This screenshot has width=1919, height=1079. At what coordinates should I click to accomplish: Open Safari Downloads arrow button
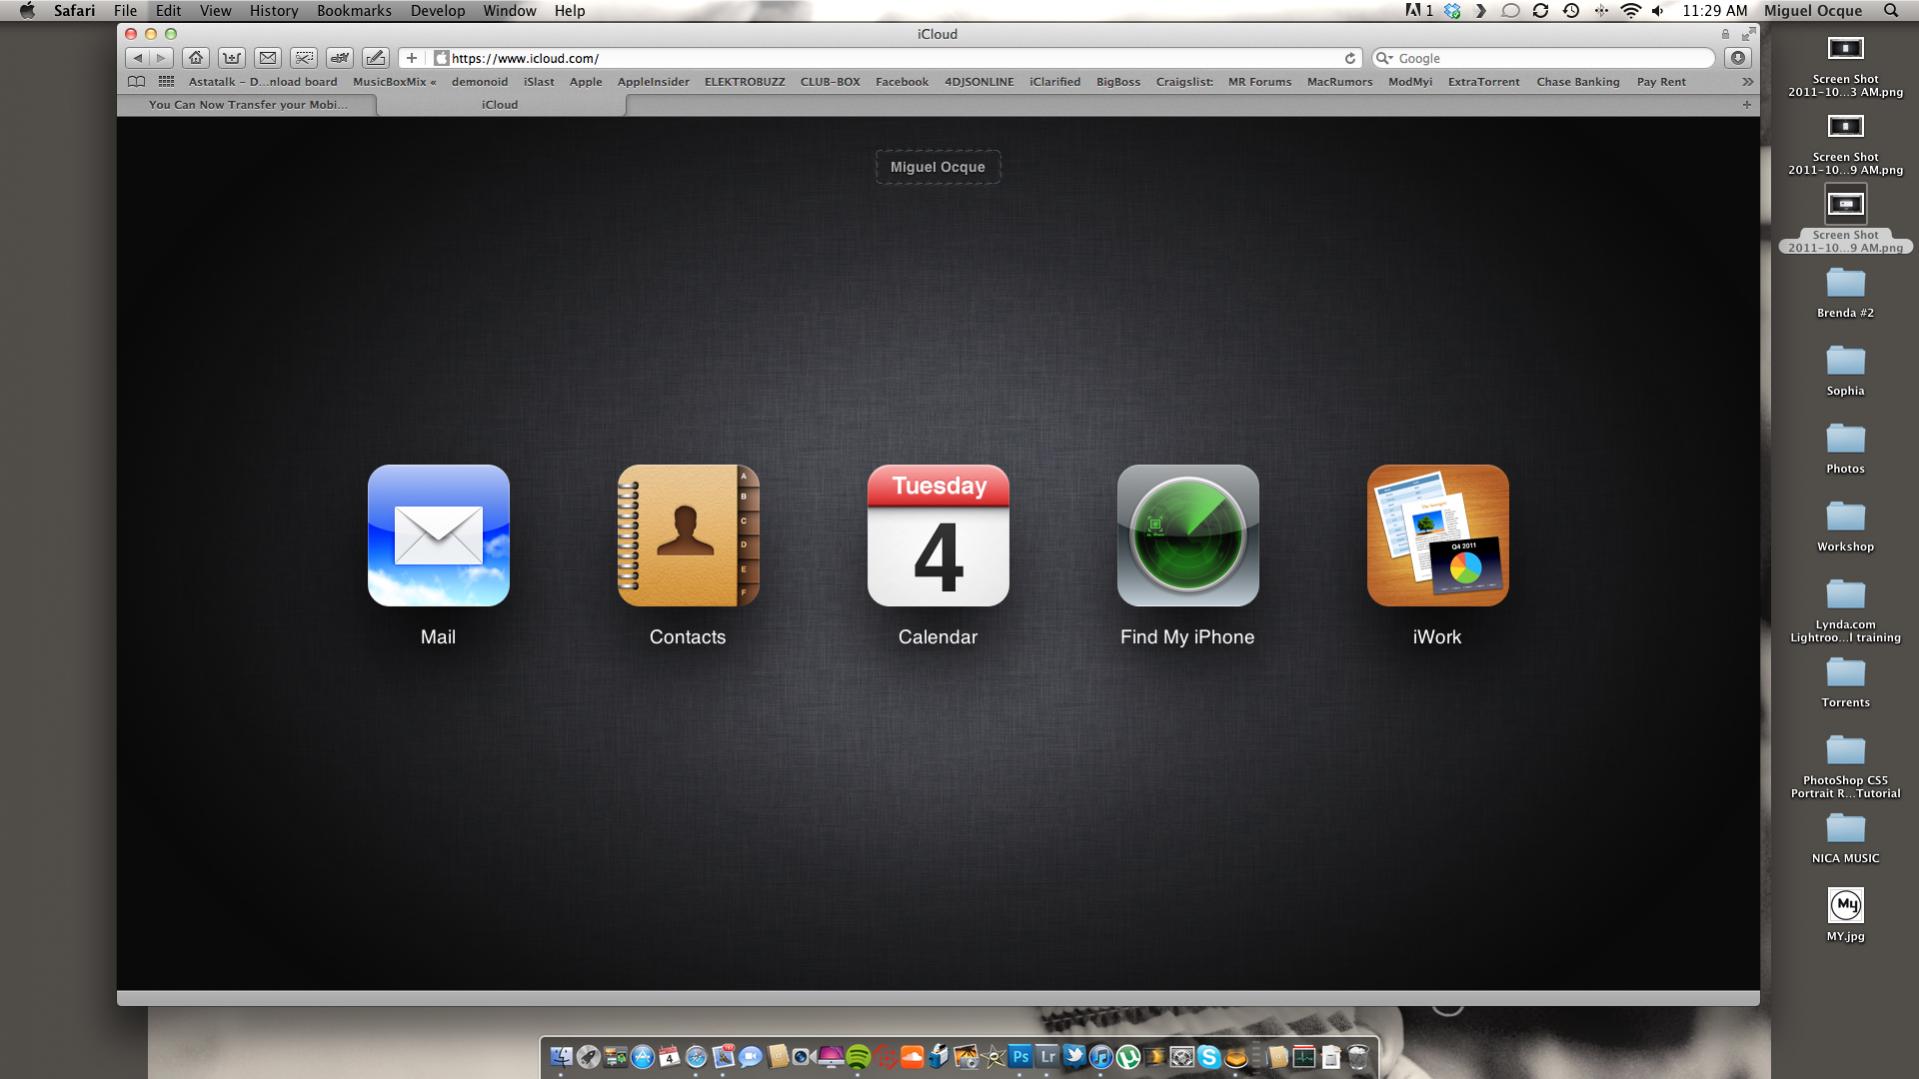click(1738, 58)
